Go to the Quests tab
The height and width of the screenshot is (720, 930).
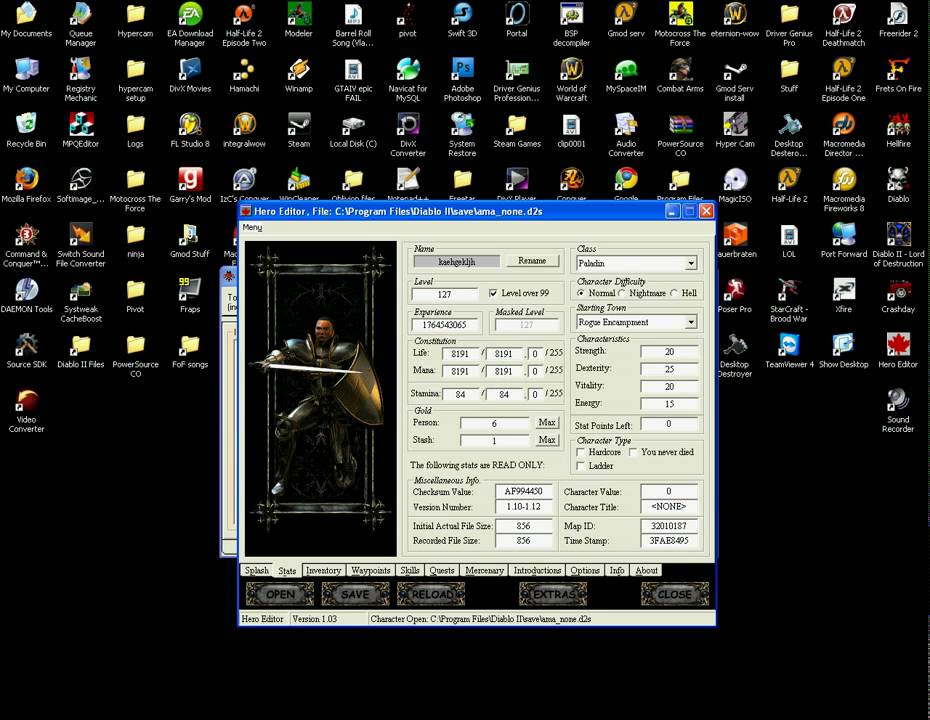pos(442,571)
